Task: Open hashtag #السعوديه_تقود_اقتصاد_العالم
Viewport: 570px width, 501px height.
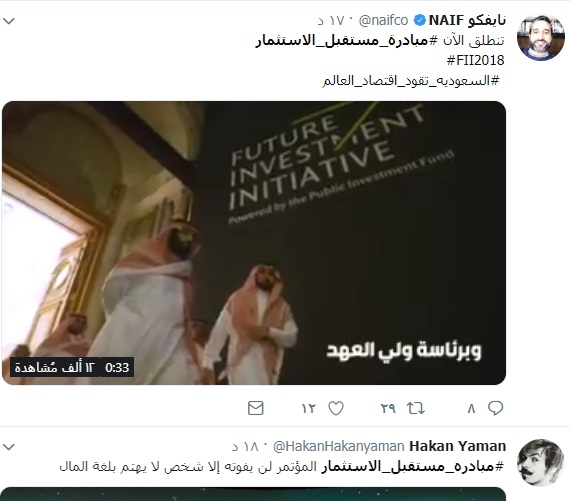Action: (411, 80)
